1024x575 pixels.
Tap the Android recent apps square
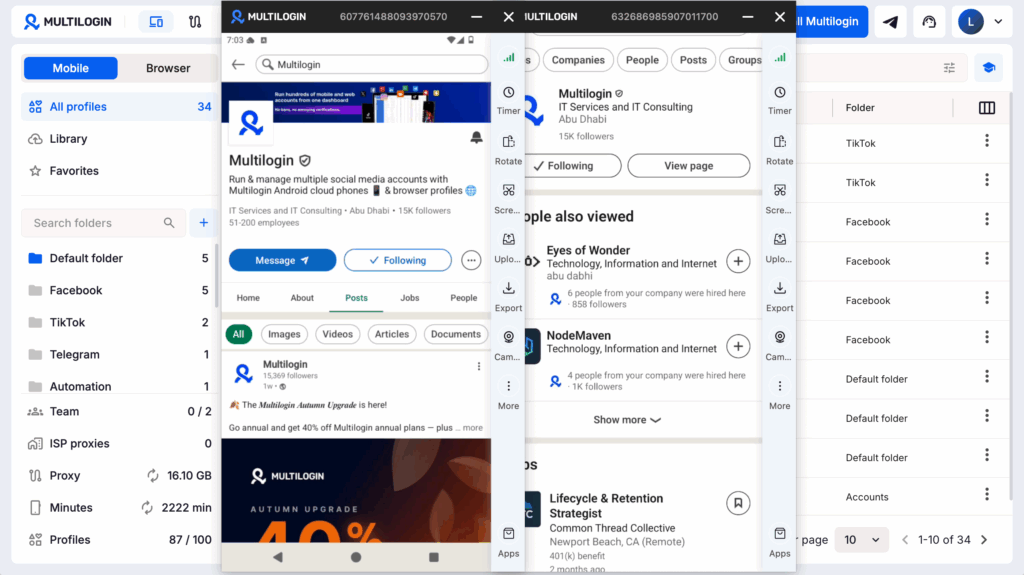(434, 557)
